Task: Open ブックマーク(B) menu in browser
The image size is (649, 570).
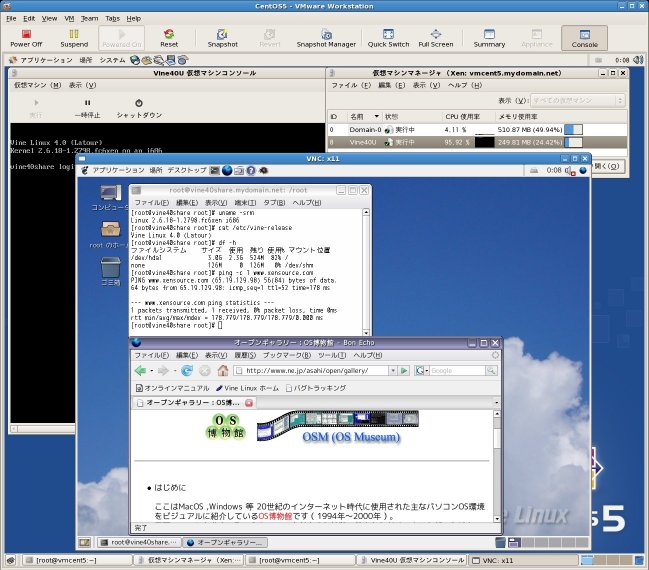Action: click(x=287, y=355)
